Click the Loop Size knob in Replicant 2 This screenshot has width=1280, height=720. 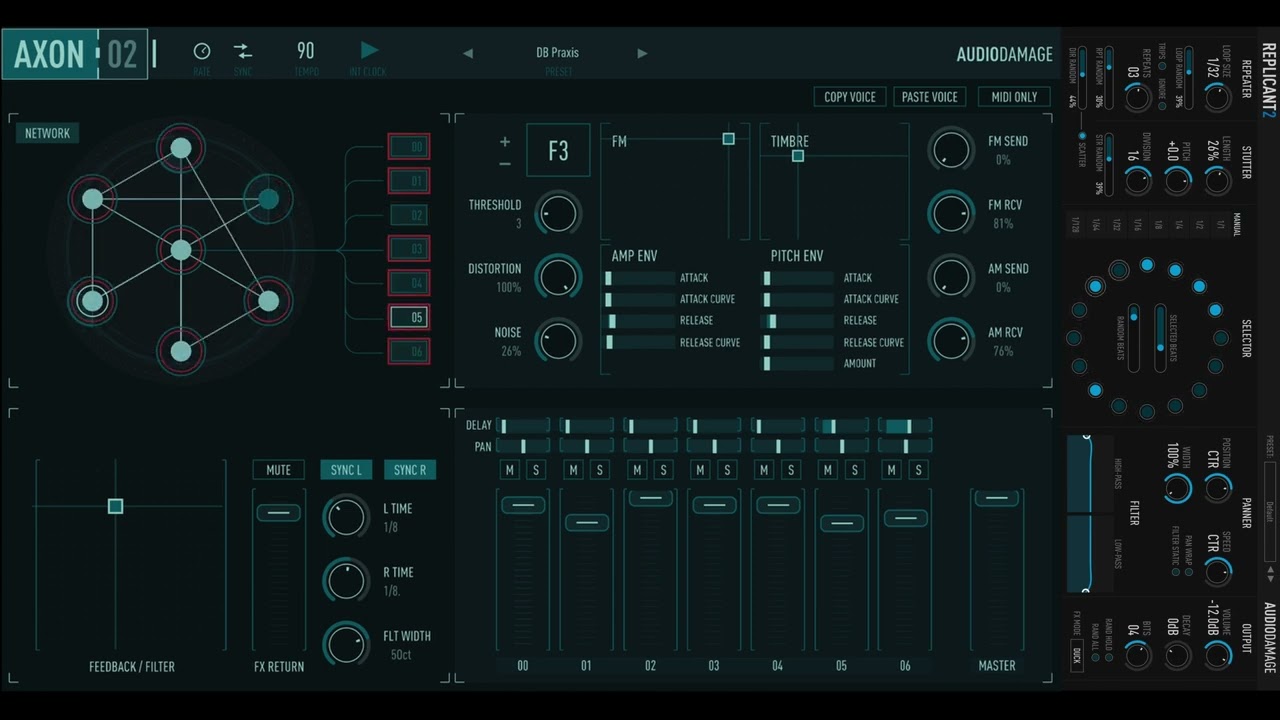coord(1217,97)
